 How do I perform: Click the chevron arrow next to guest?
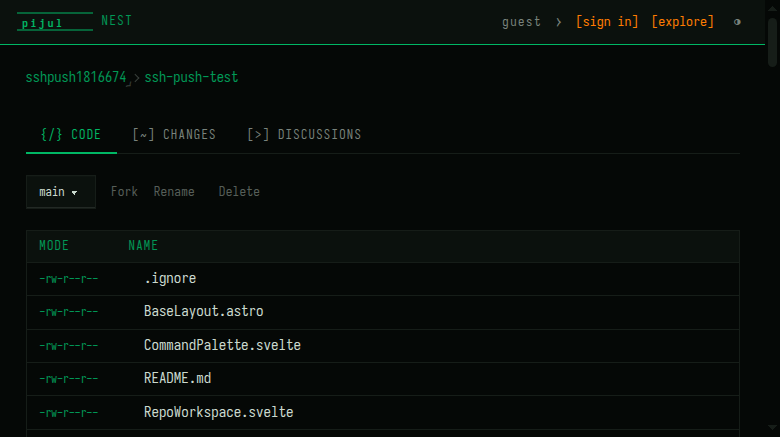click(559, 22)
